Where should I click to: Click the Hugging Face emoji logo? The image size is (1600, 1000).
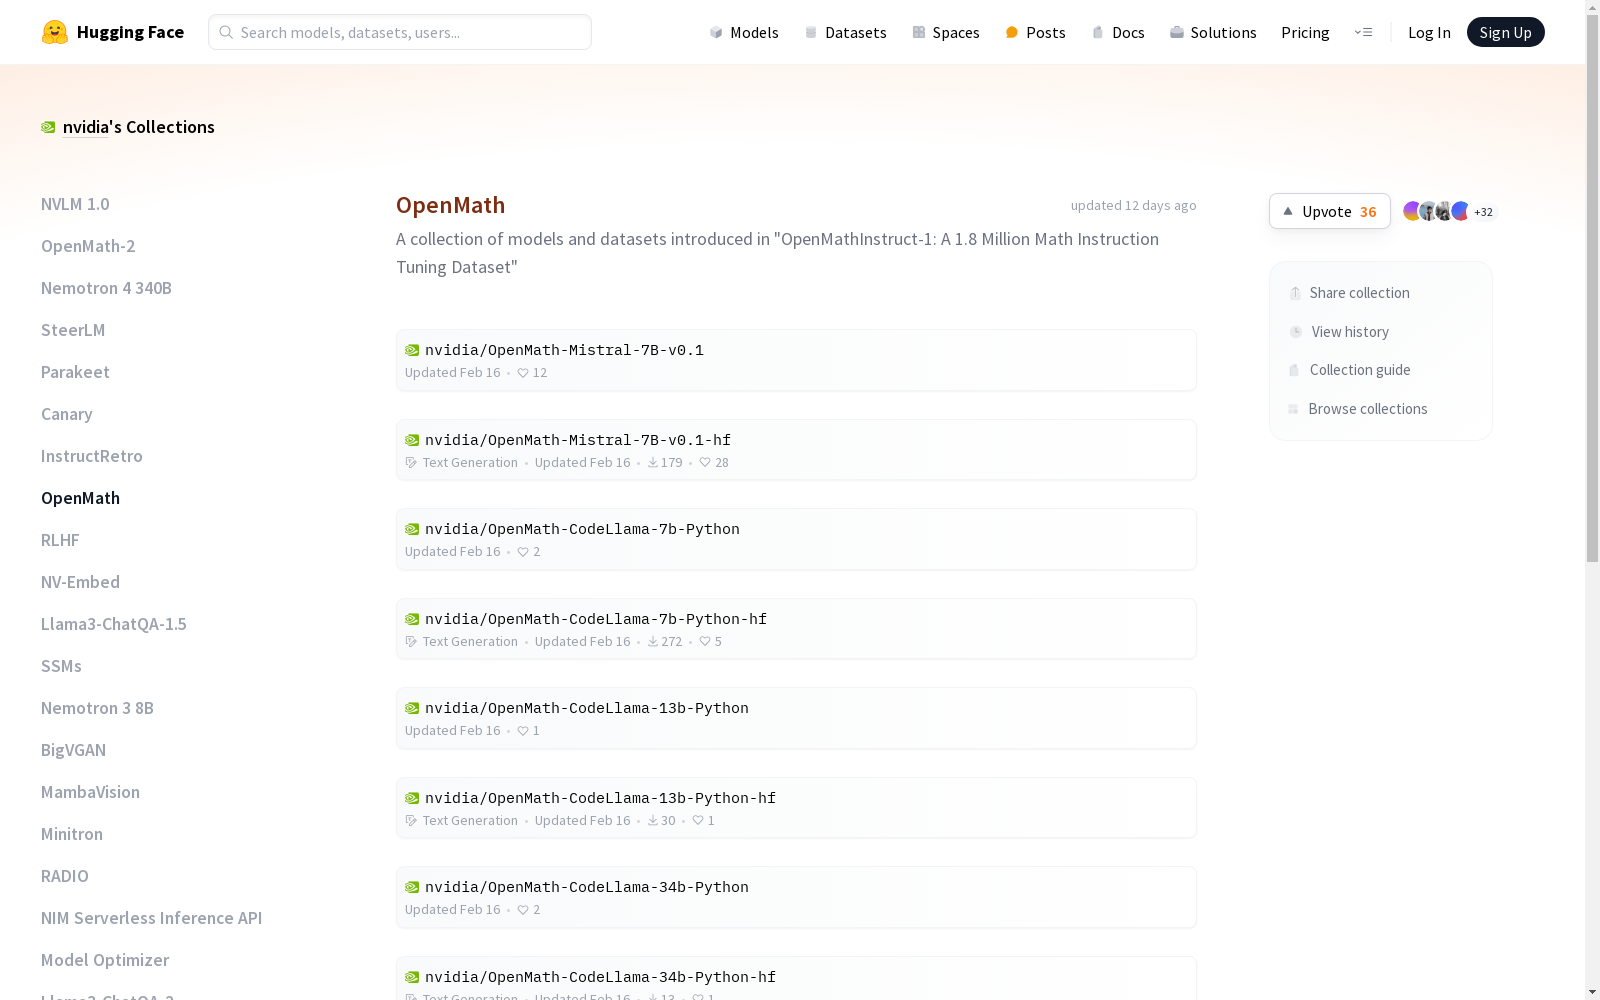pos(54,31)
